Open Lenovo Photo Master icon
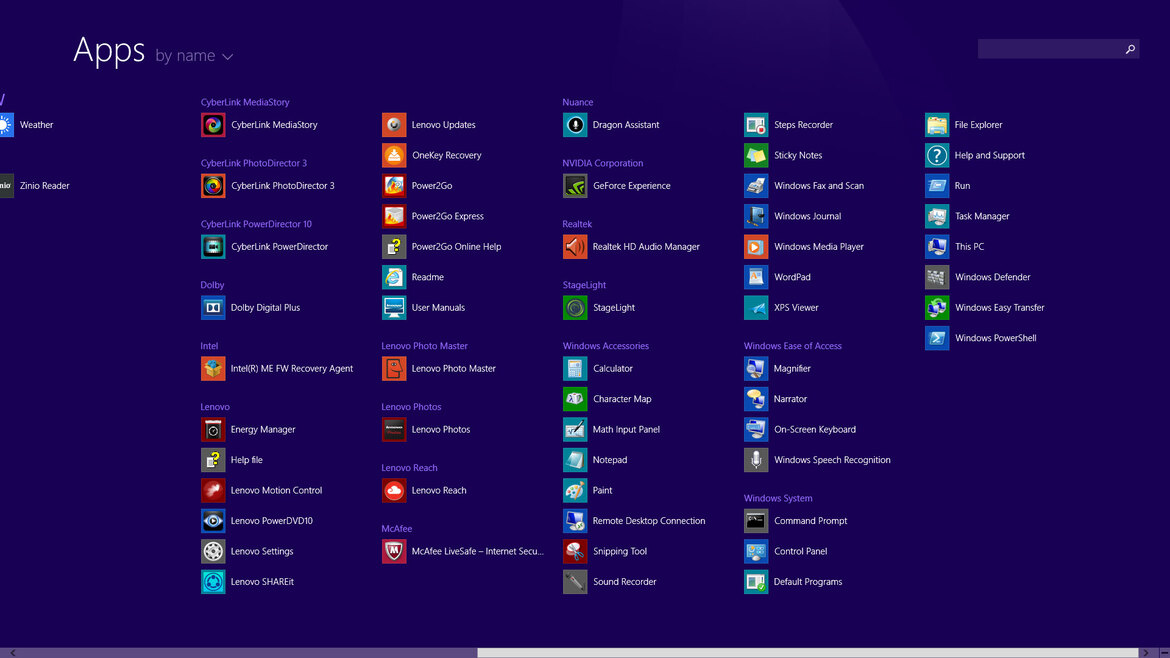Screen dimensions: 1170x658 [x=394, y=369]
